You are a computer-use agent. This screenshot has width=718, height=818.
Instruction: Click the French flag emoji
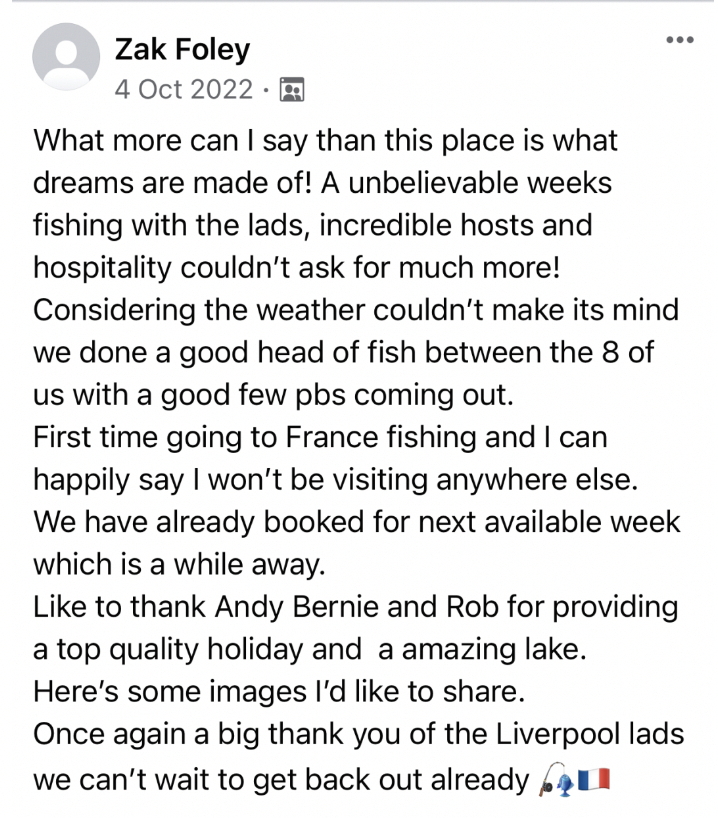593,780
